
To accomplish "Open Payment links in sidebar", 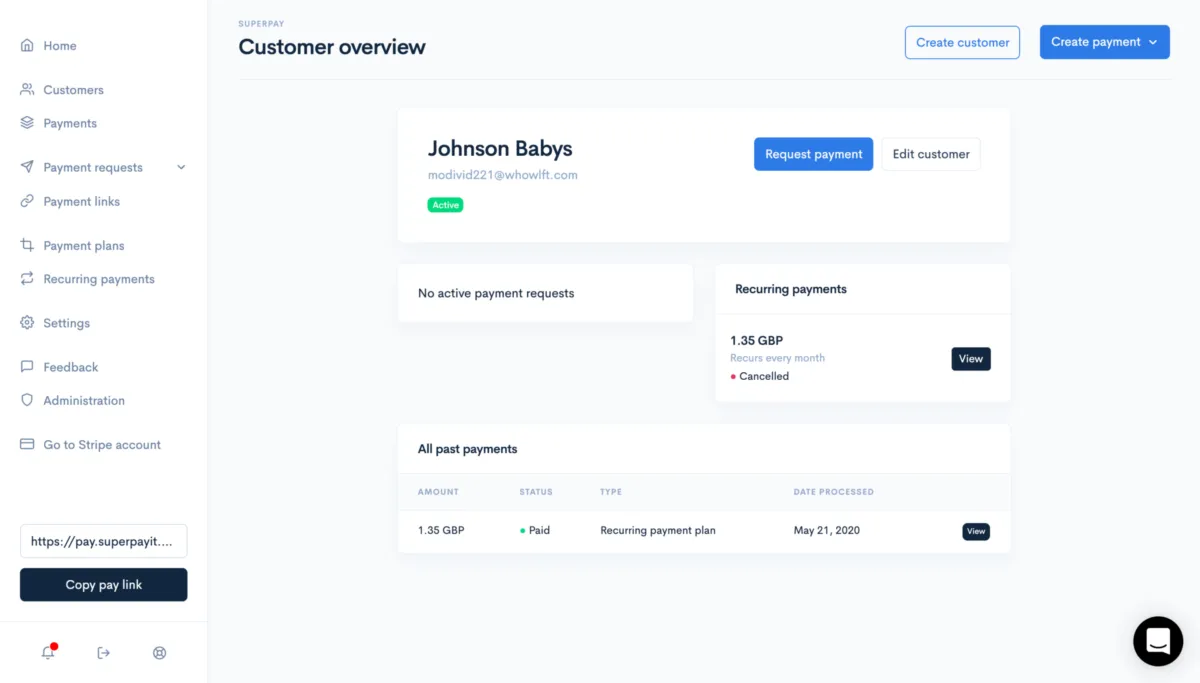I will [x=81, y=202].
